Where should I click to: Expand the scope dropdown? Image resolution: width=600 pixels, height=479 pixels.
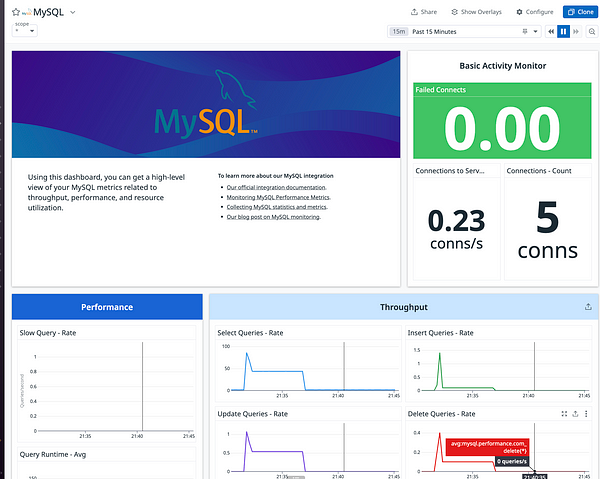tap(25, 31)
